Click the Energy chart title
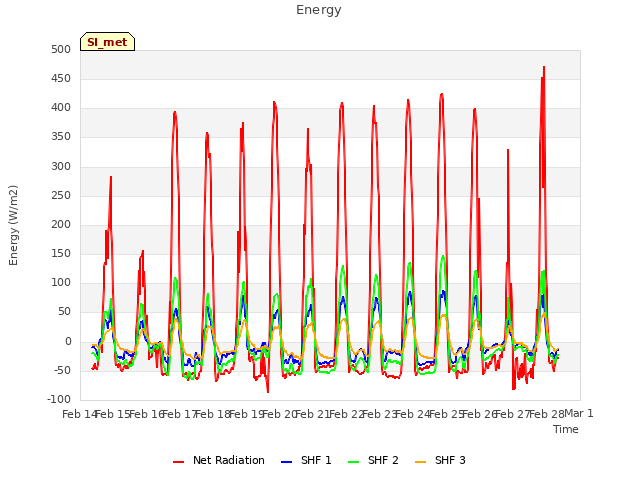This screenshot has width=640, height=480. 319,10
